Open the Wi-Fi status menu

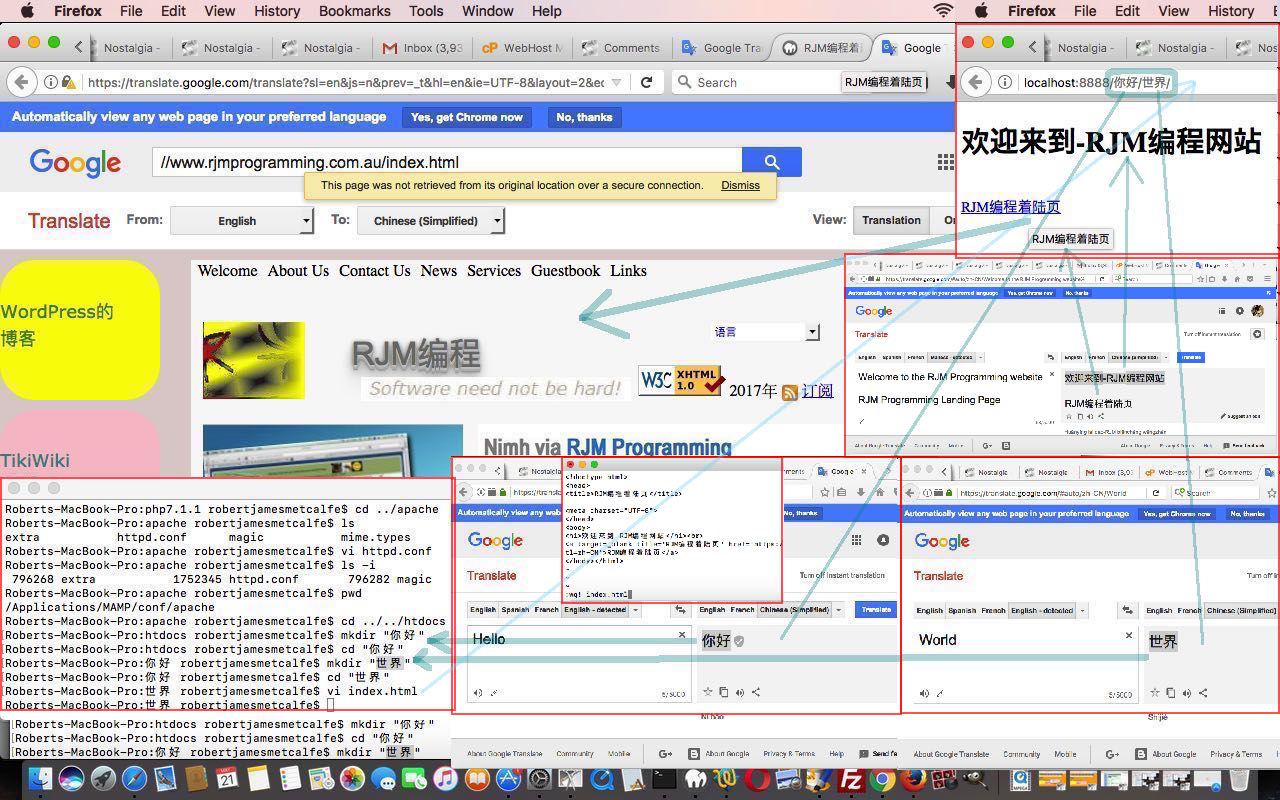click(x=943, y=11)
